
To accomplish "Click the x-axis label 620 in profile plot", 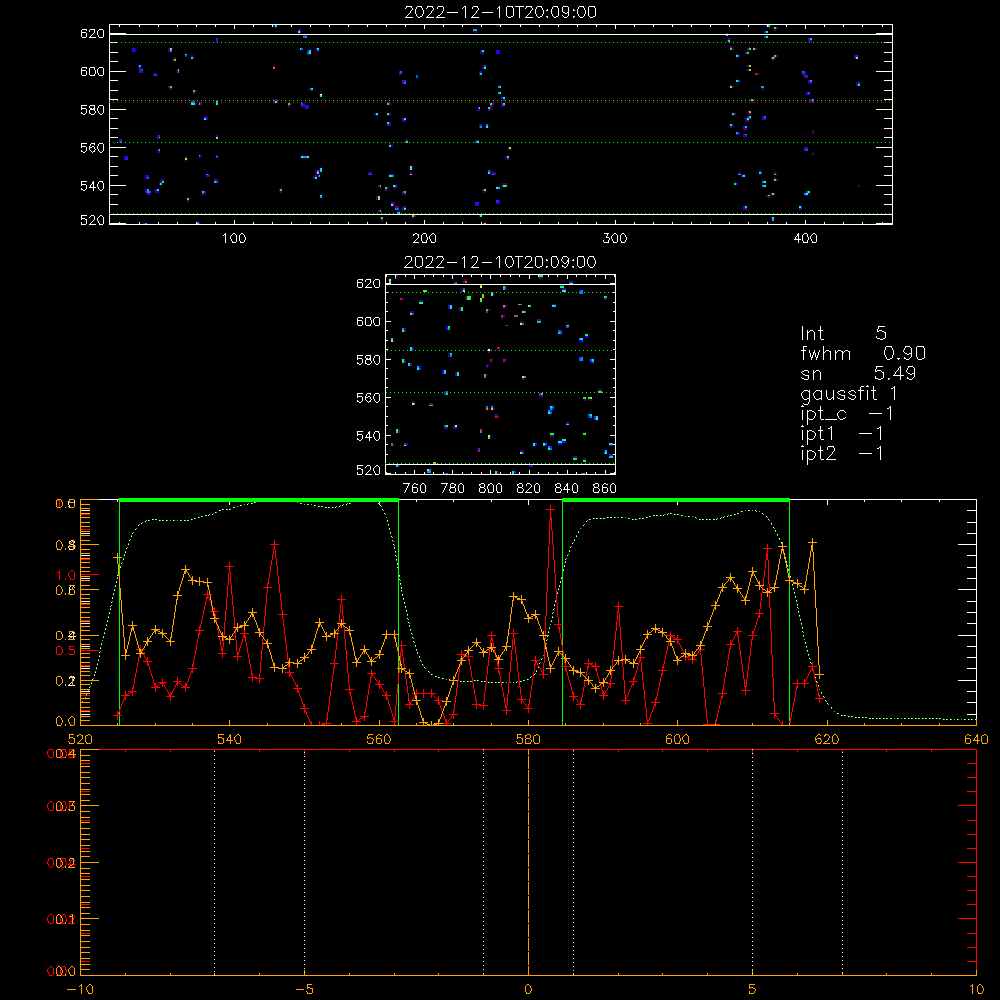I will 827,739.
